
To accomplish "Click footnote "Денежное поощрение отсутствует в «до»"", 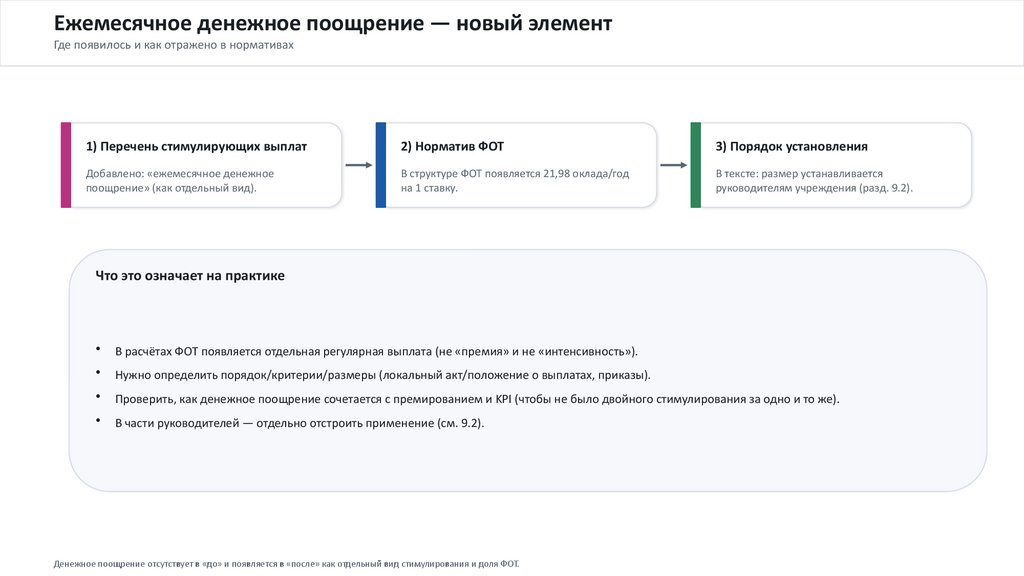I will click(286, 564).
